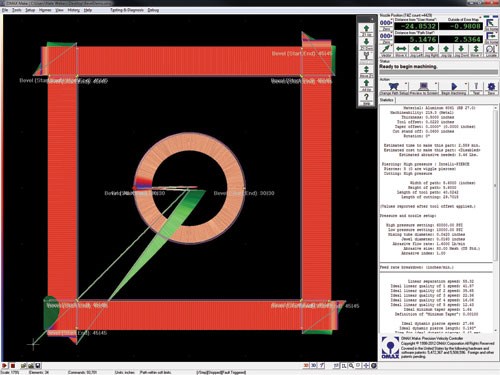The width and height of the screenshot is (500, 375).
Task: Open the Preview to Screen dropdown arrow
Action: coord(436,84)
